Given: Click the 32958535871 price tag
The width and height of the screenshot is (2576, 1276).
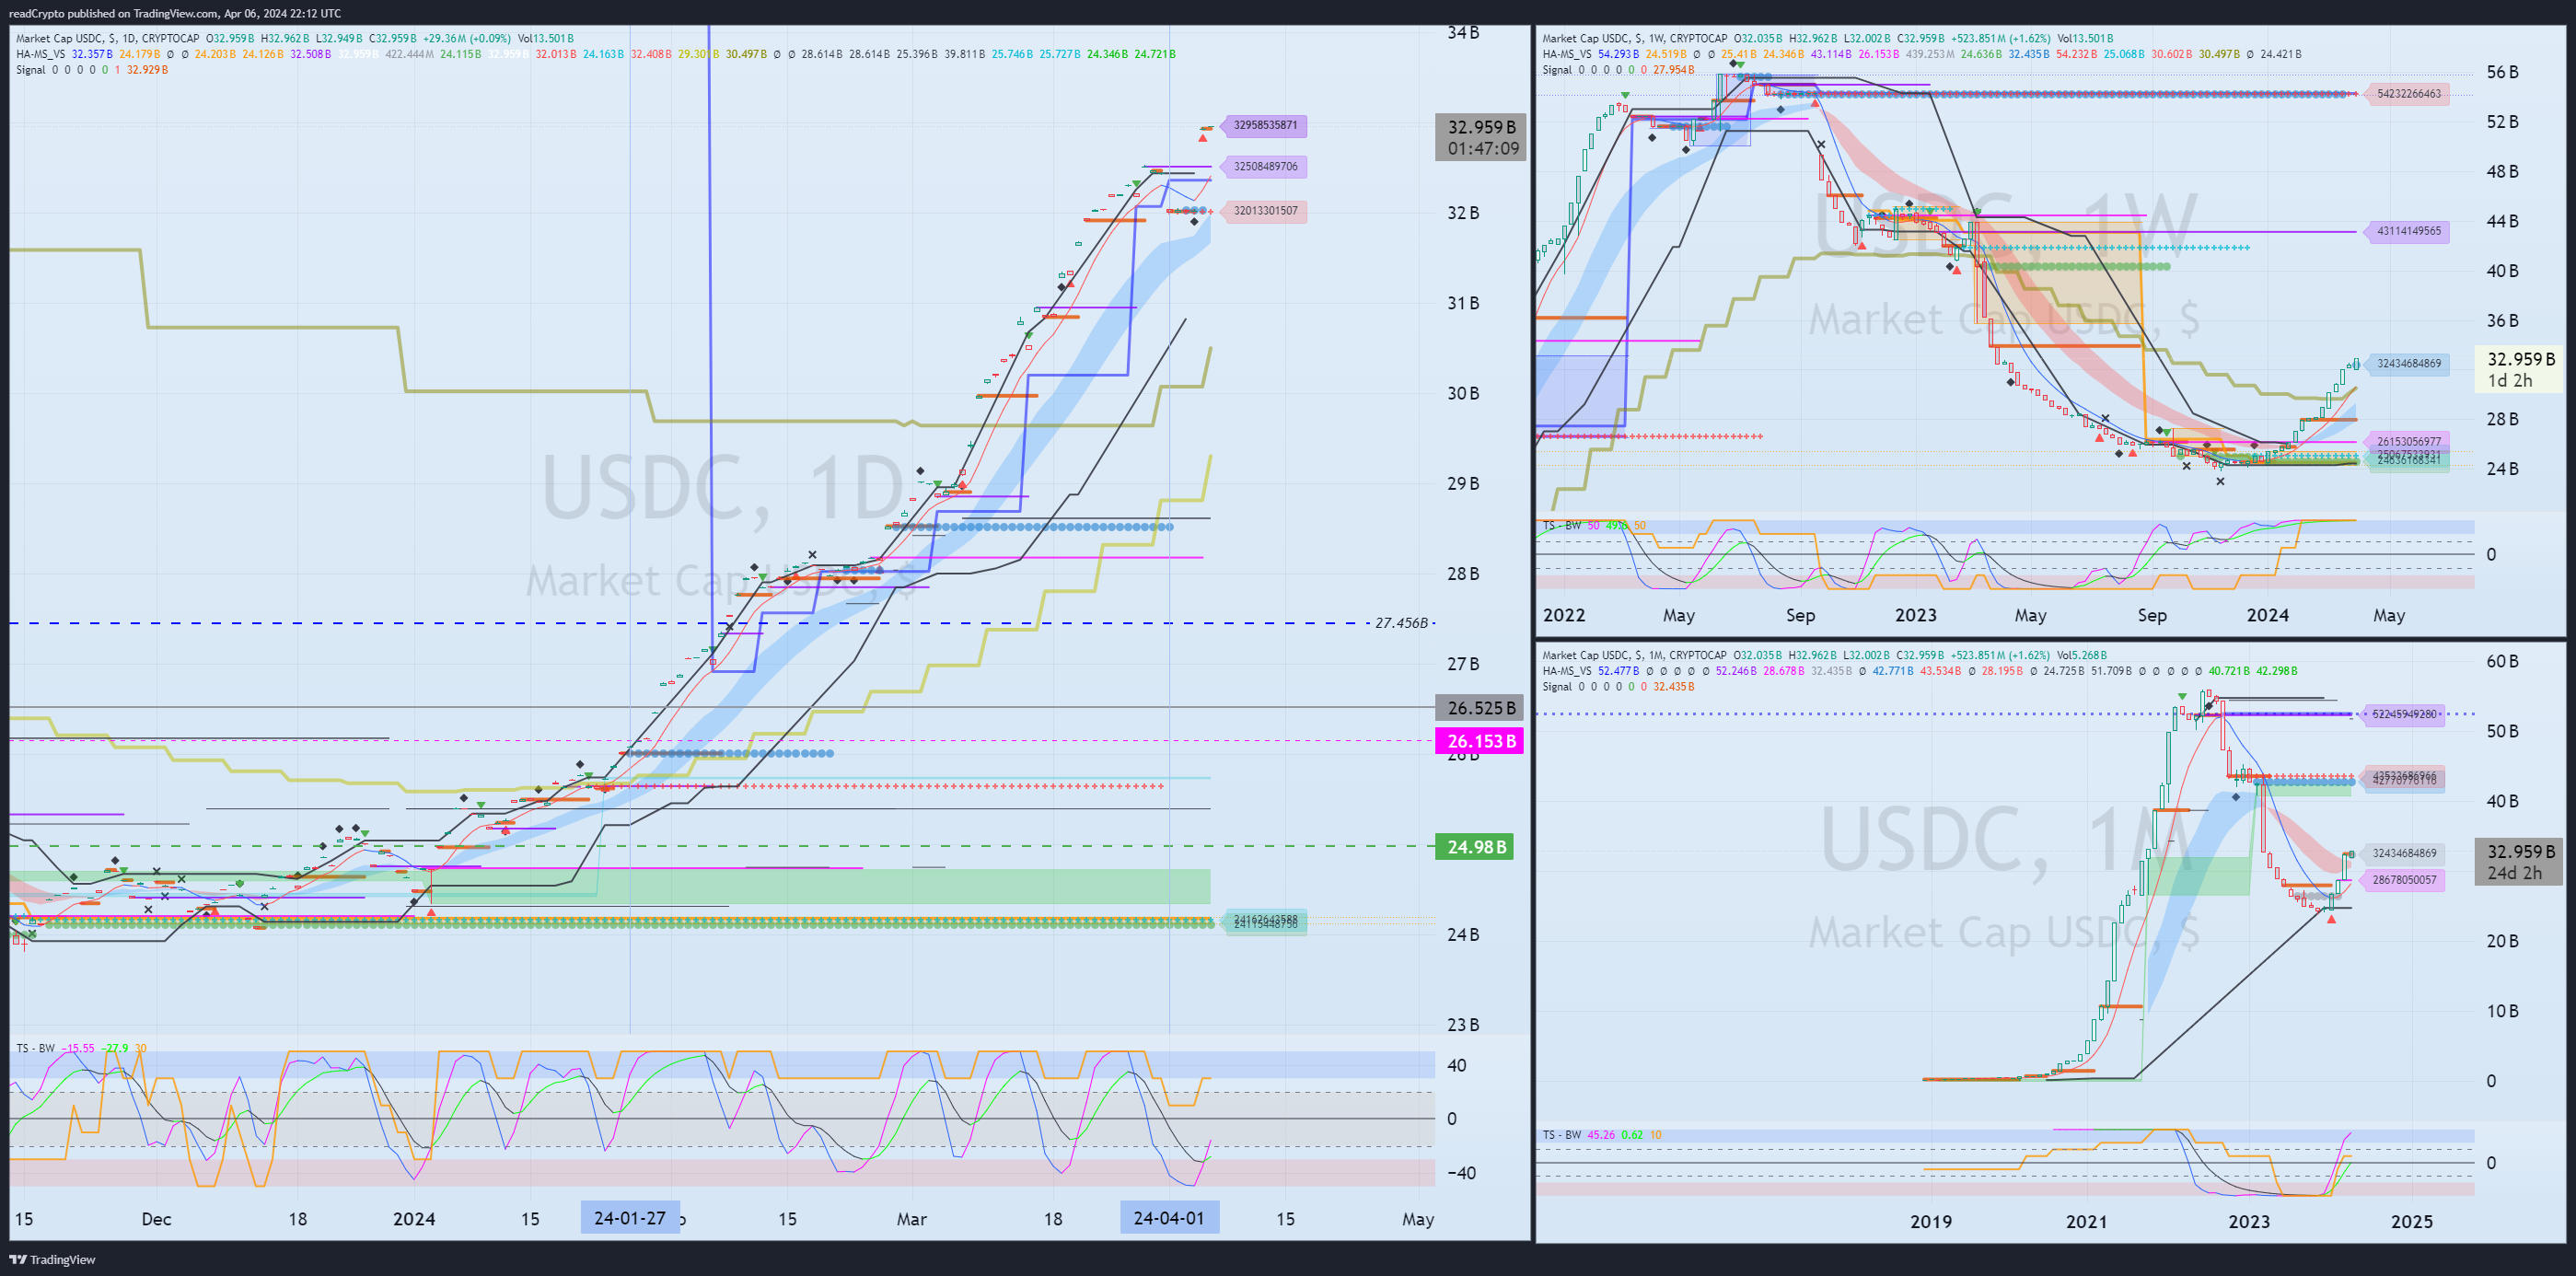Looking at the screenshot, I should click(x=1265, y=125).
